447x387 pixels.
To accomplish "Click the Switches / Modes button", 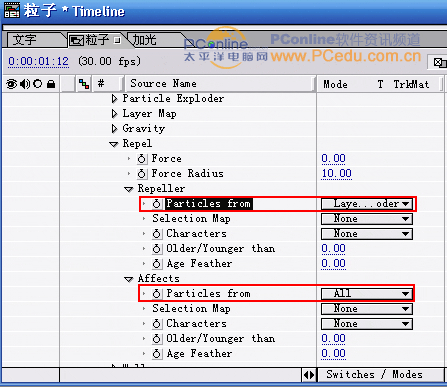I will tap(374, 375).
